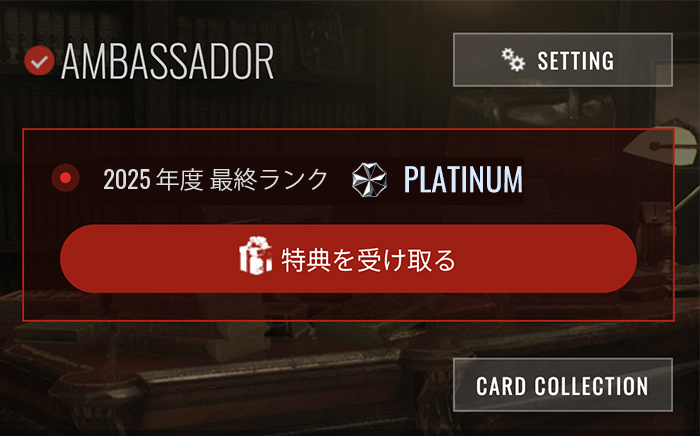The image size is (700, 436).
Task: Click the gift box icon
Action: point(256,256)
